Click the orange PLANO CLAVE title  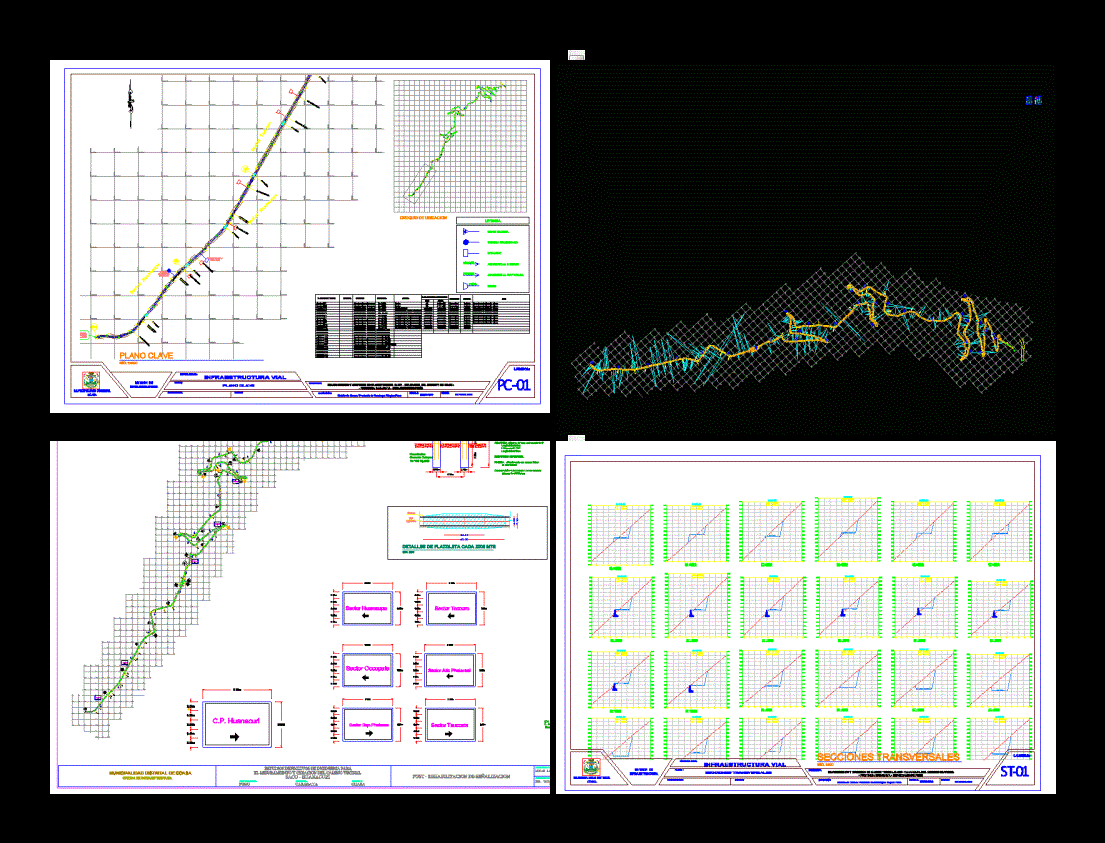(146, 355)
